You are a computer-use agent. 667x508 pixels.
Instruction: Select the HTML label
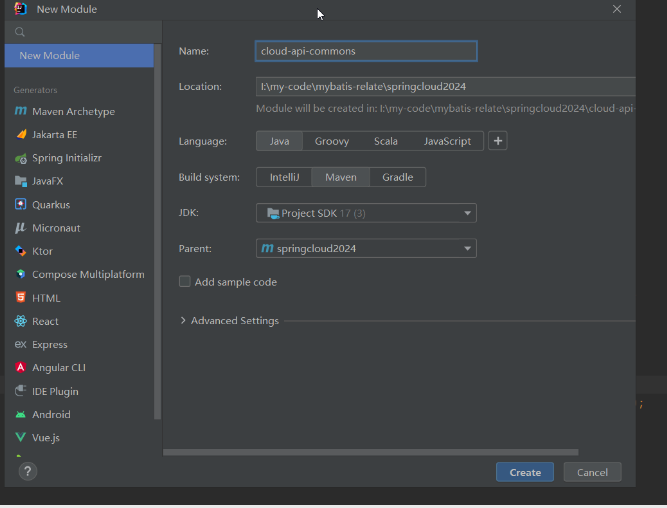pyautogui.click(x=46, y=298)
